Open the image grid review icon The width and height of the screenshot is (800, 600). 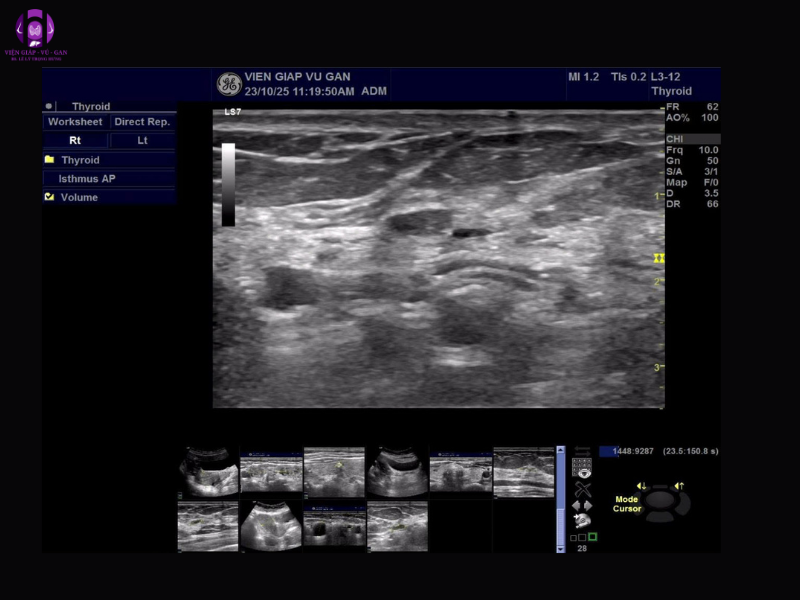tap(584, 467)
